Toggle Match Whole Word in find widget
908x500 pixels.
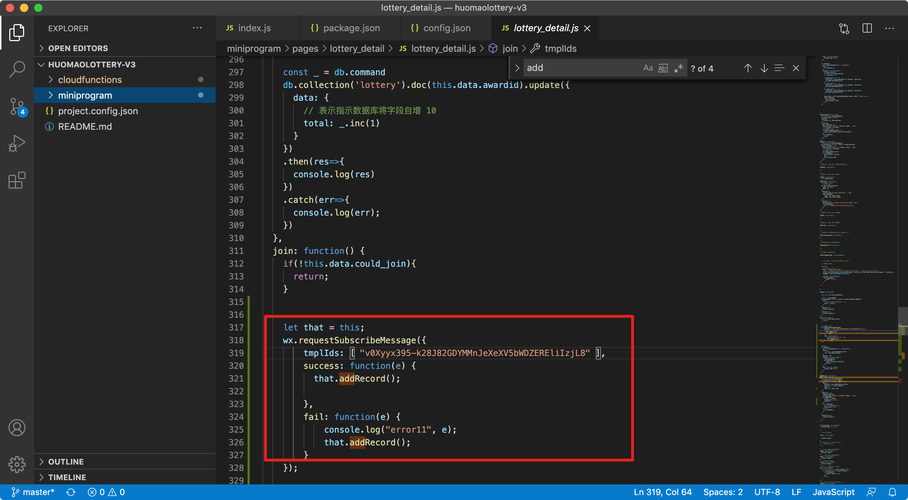[x=663, y=68]
